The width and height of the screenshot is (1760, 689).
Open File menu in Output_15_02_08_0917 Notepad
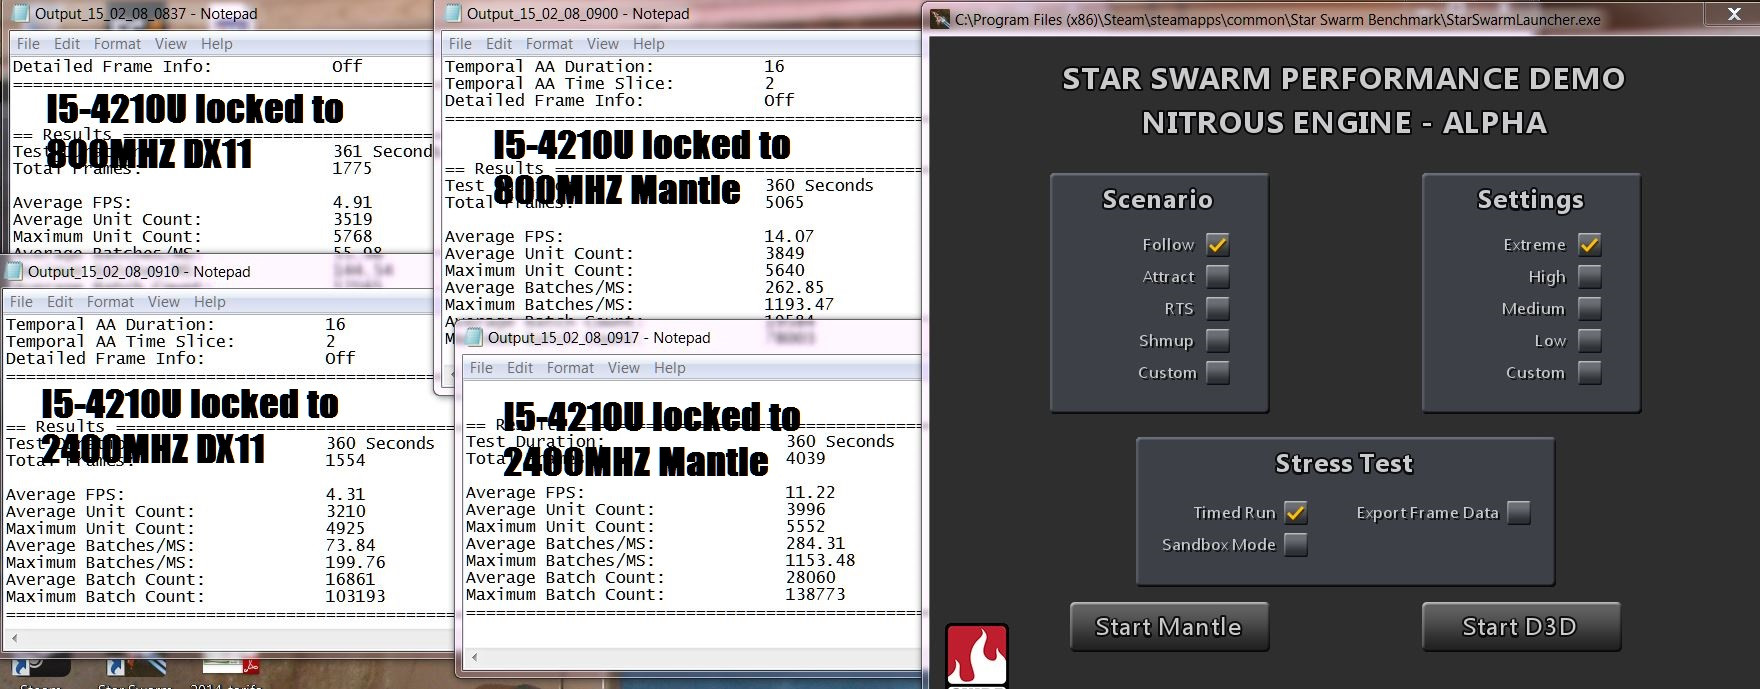tap(481, 368)
